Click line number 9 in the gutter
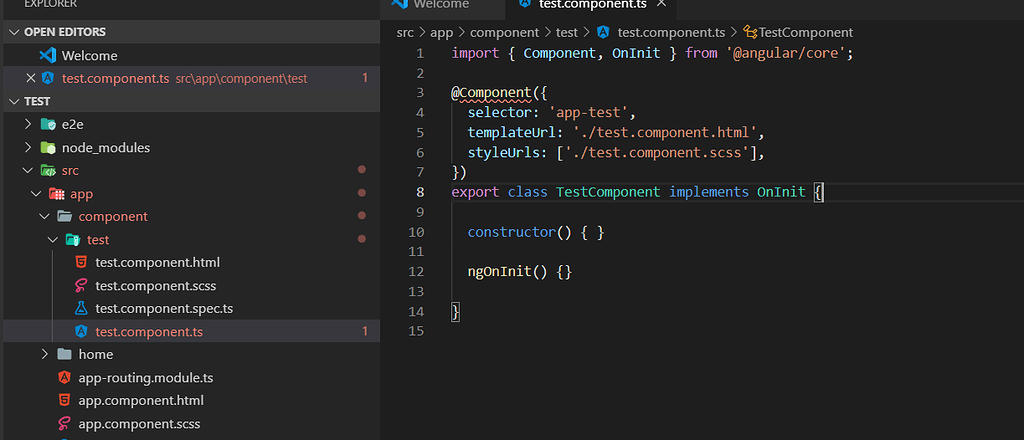Screen dimensions: 1024x440 pos(420,212)
